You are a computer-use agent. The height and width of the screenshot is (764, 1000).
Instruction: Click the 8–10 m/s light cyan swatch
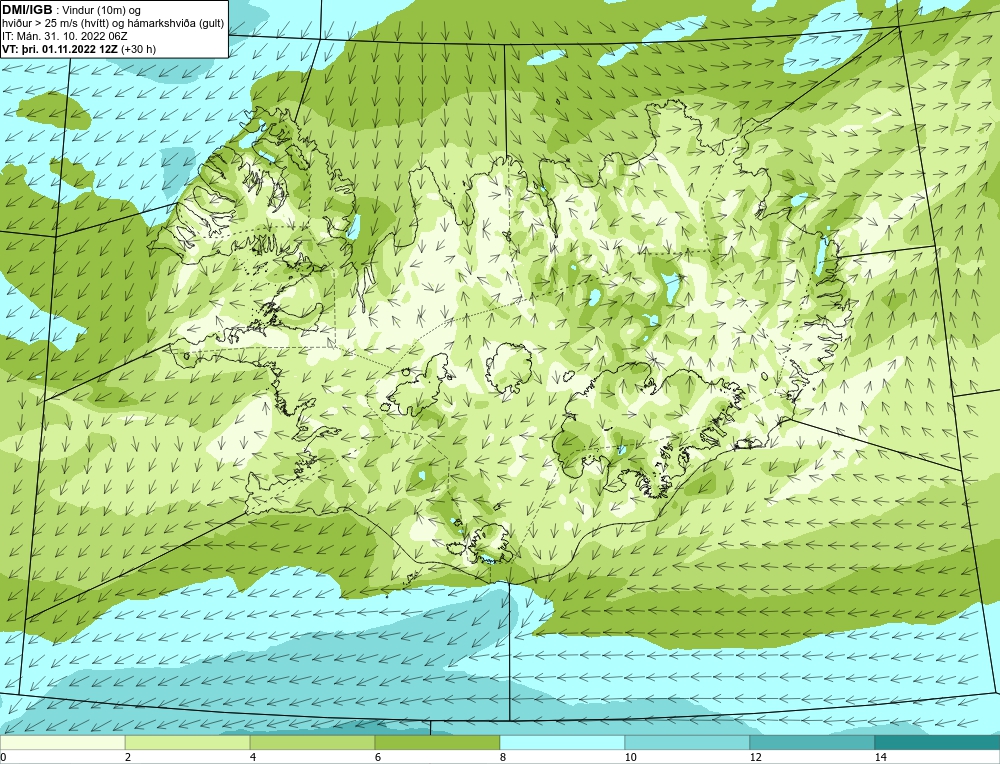click(562, 742)
